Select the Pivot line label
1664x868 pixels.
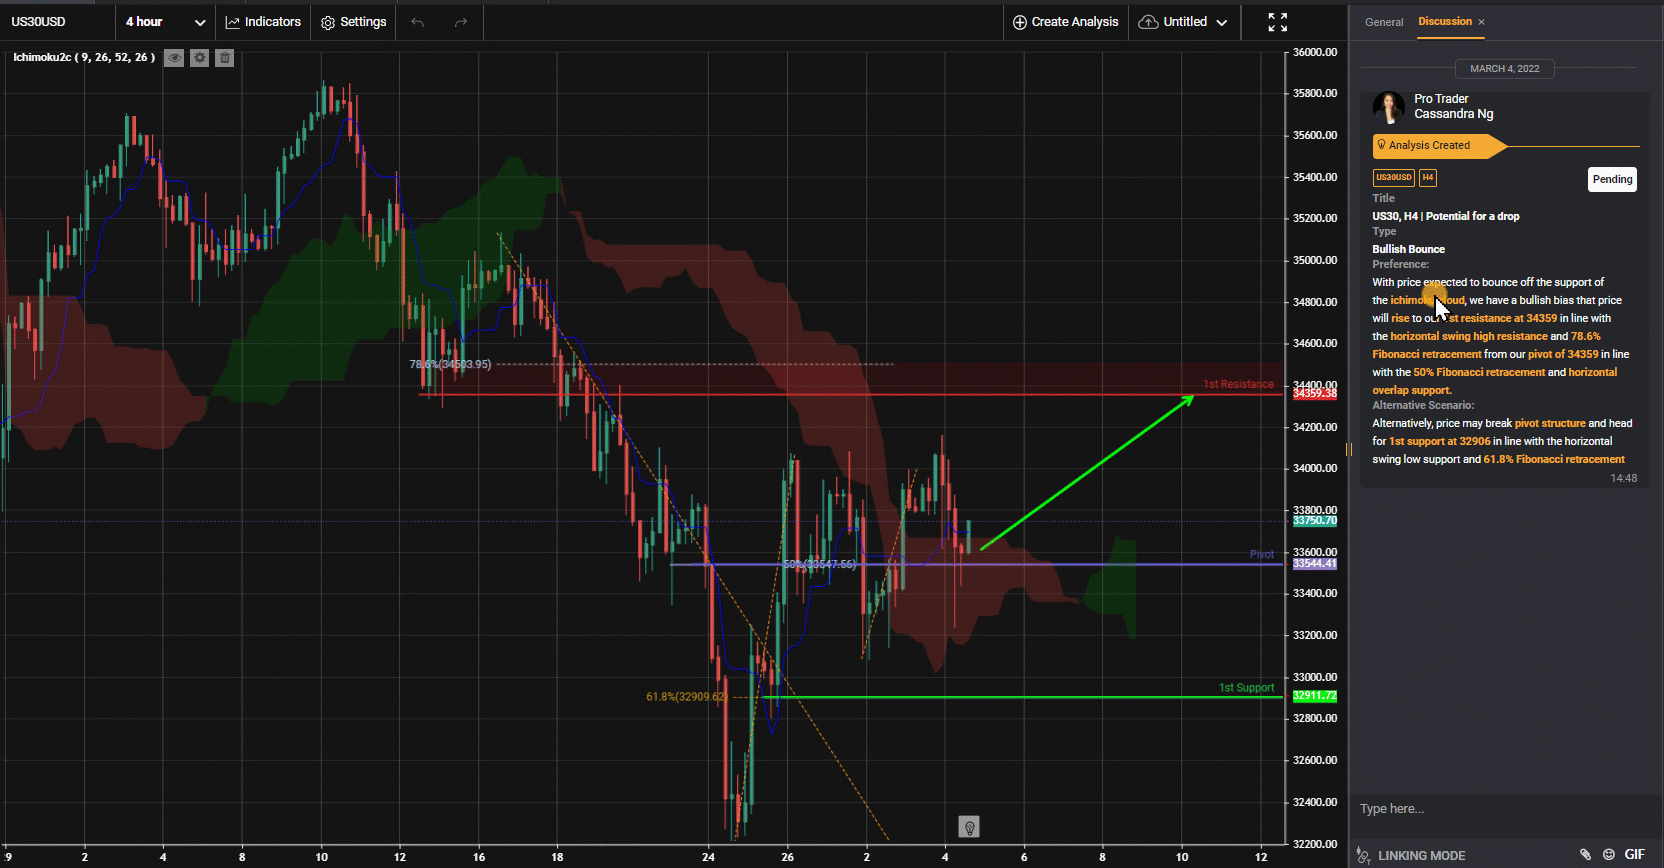coord(1262,554)
